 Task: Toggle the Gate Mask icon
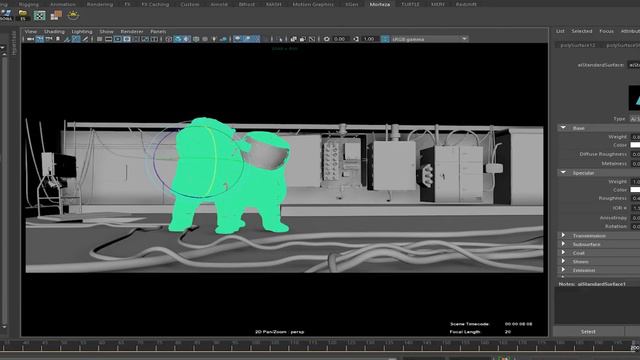[127, 39]
